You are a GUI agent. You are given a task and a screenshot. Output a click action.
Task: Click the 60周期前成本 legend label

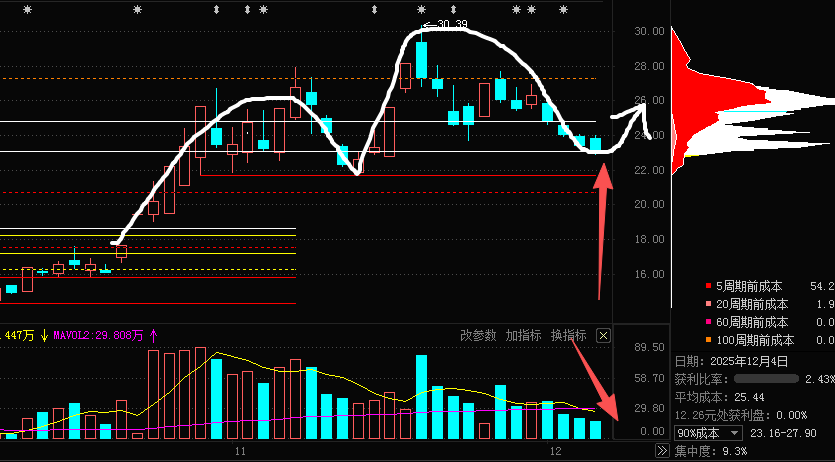coord(752,322)
